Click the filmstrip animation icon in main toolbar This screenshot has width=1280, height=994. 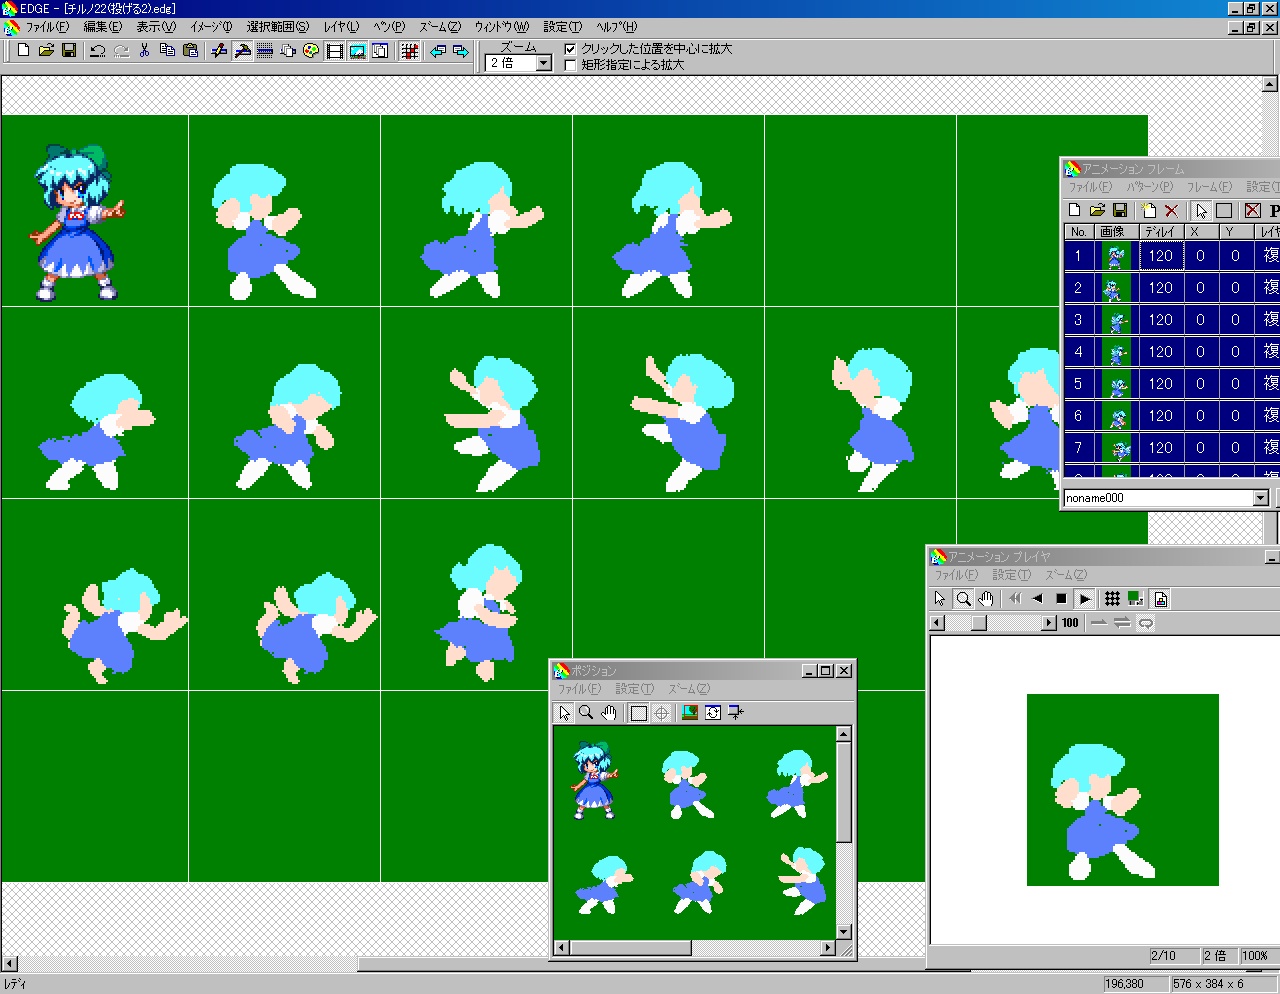(x=335, y=50)
